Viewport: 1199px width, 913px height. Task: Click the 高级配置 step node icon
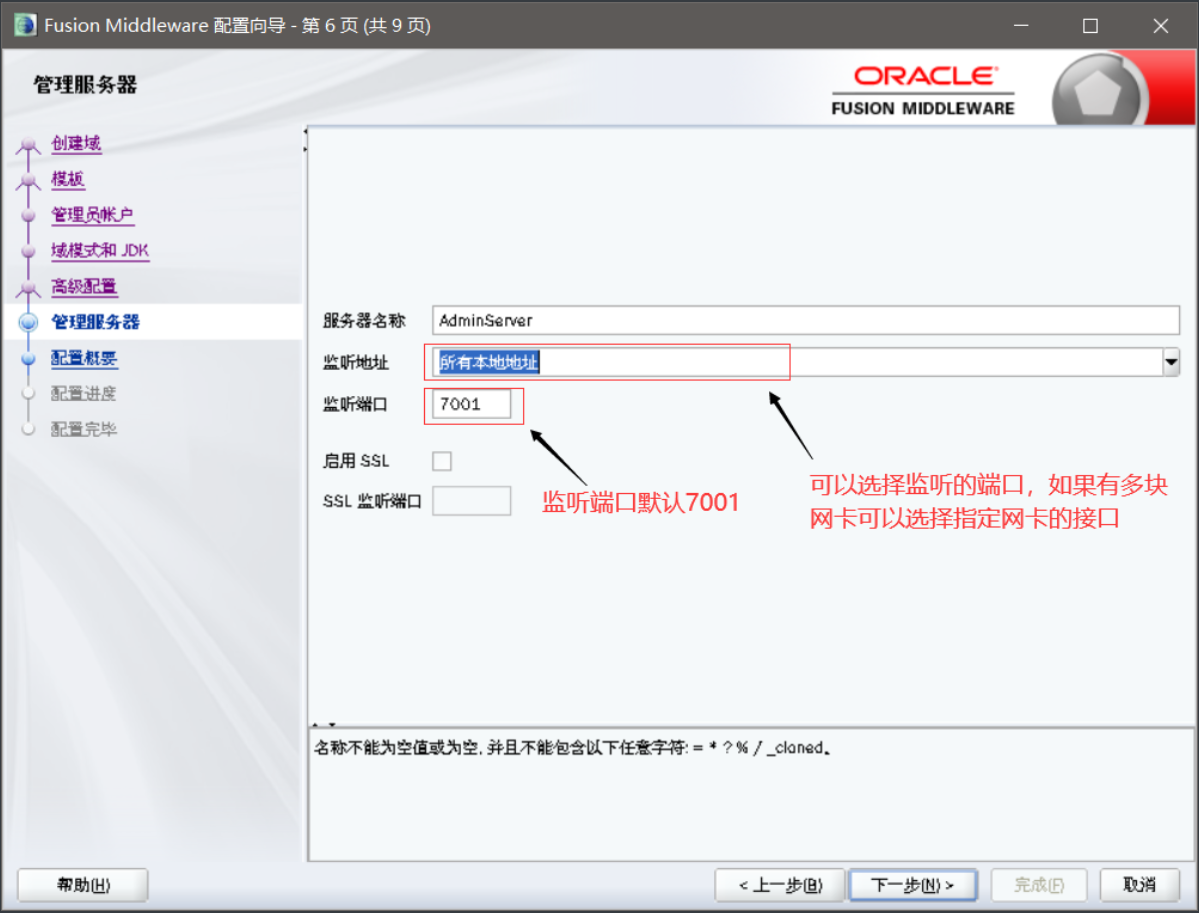(30, 286)
